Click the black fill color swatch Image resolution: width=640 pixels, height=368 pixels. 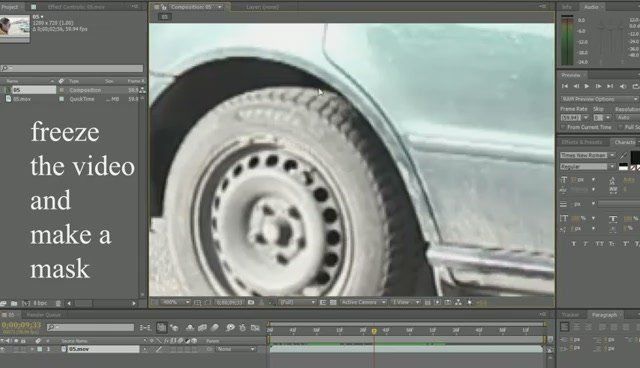tap(635, 157)
